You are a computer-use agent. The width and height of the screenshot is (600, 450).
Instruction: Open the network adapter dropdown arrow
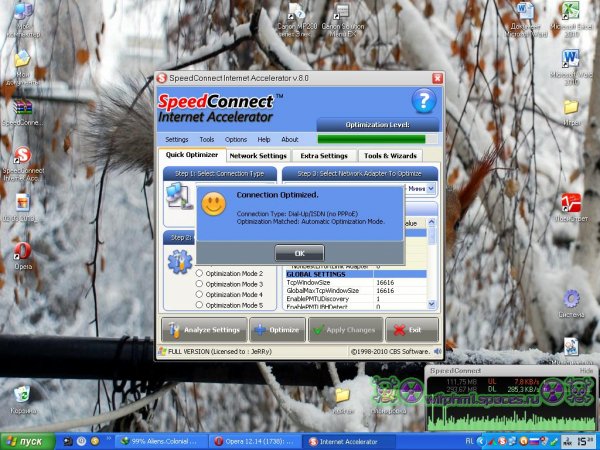[431, 188]
